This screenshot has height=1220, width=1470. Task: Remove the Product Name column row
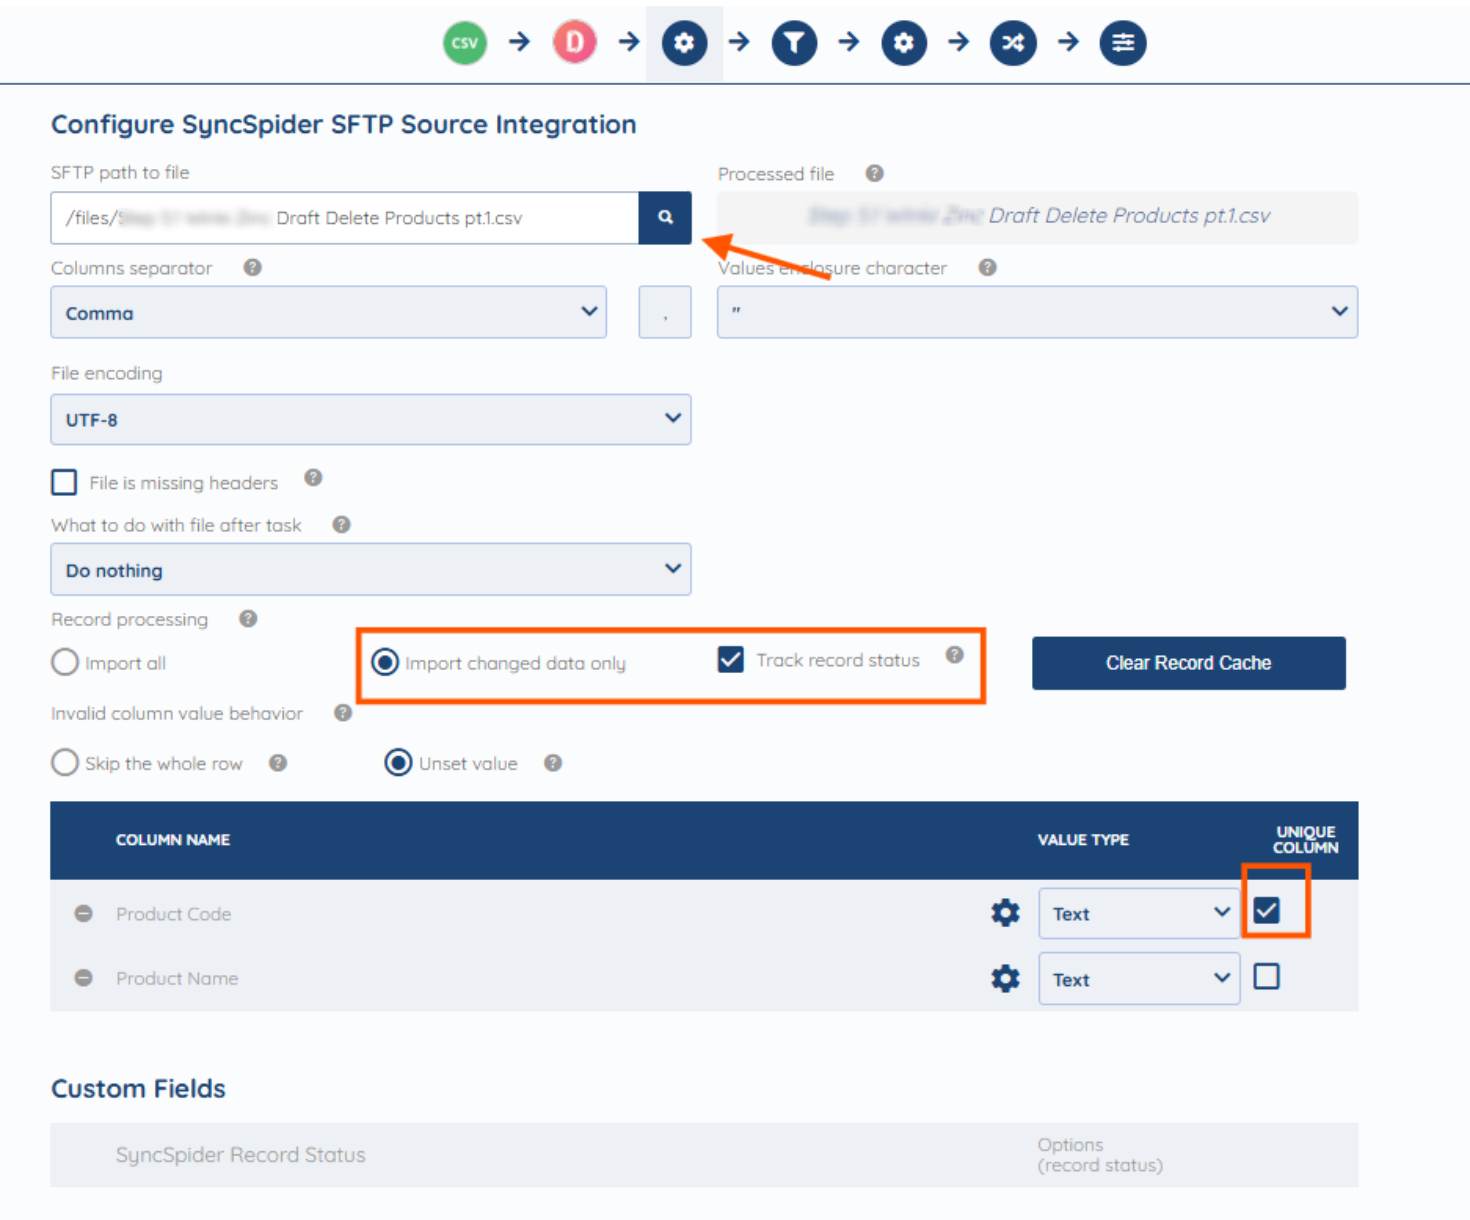pyautogui.click(x=84, y=978)
